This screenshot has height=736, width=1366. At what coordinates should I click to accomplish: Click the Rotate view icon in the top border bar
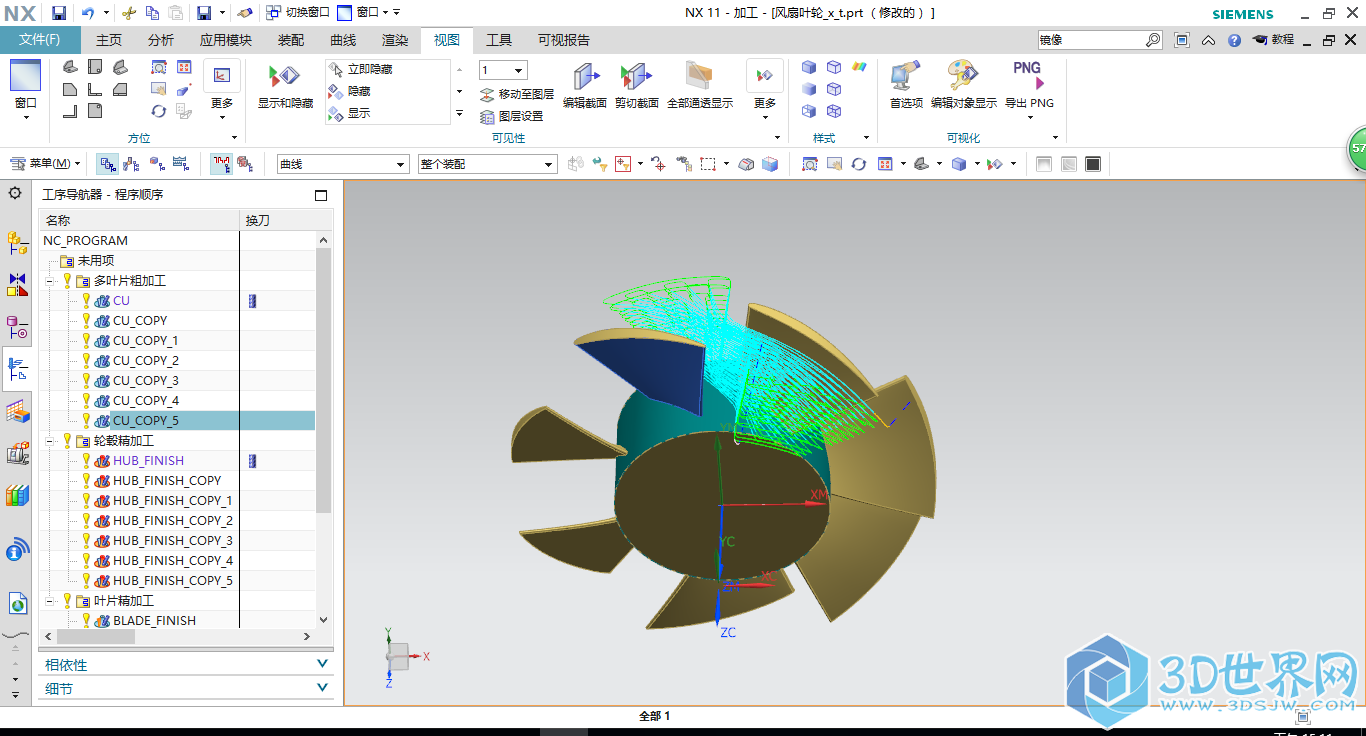858,164
